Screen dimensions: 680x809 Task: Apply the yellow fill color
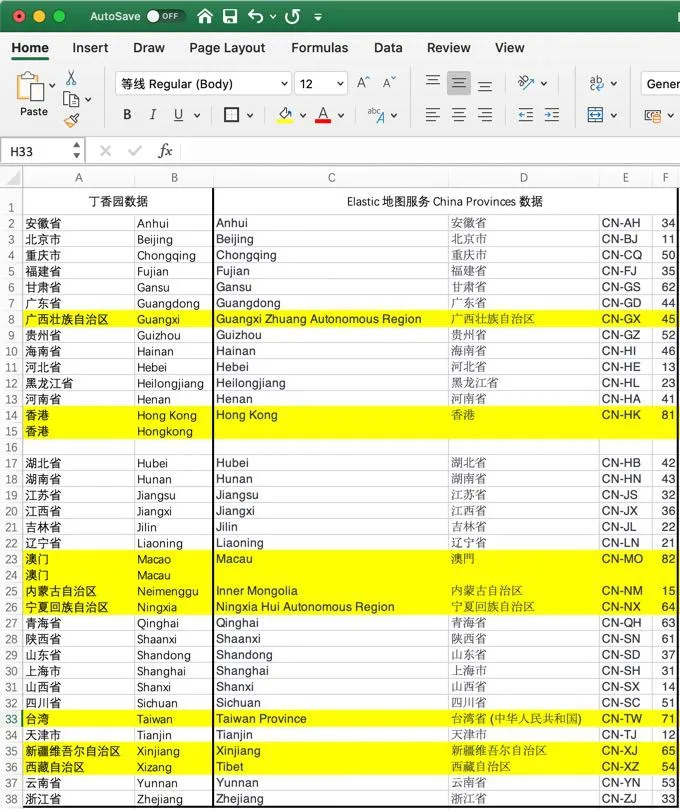285,115
